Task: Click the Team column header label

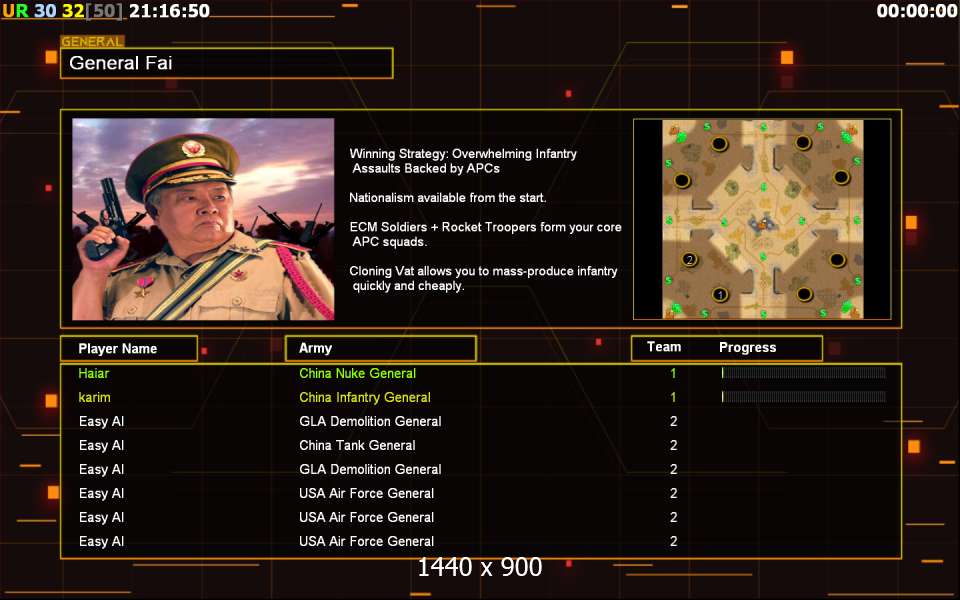Action: pyautogui.click(x=664, y=347)
